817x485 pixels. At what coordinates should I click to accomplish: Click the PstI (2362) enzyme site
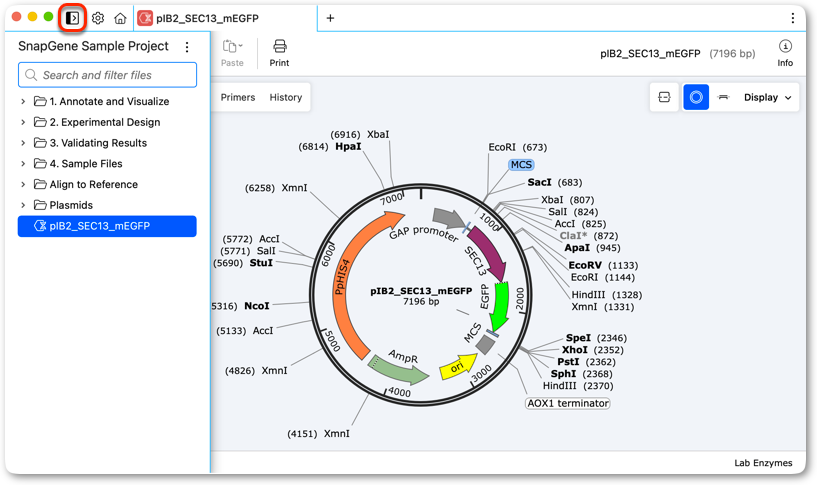click(586, 362)
